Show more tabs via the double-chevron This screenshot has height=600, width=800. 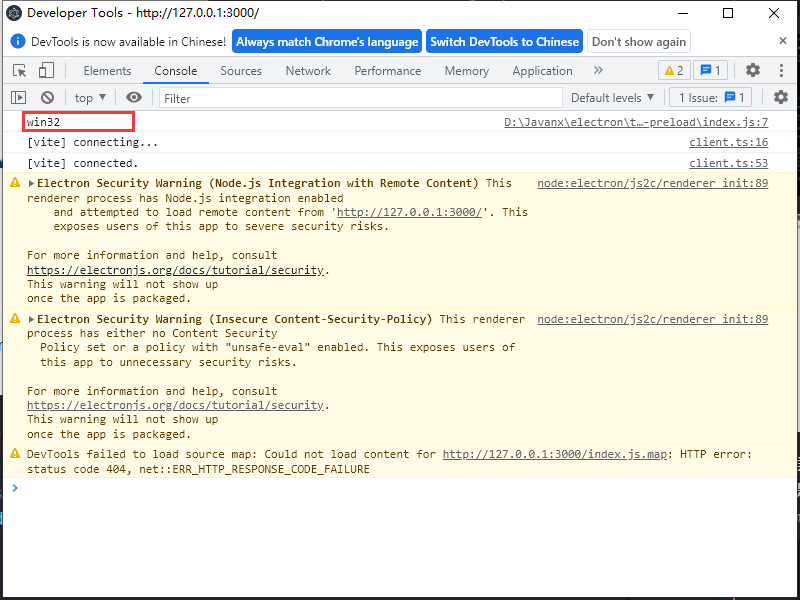click(x=598, y=70)
